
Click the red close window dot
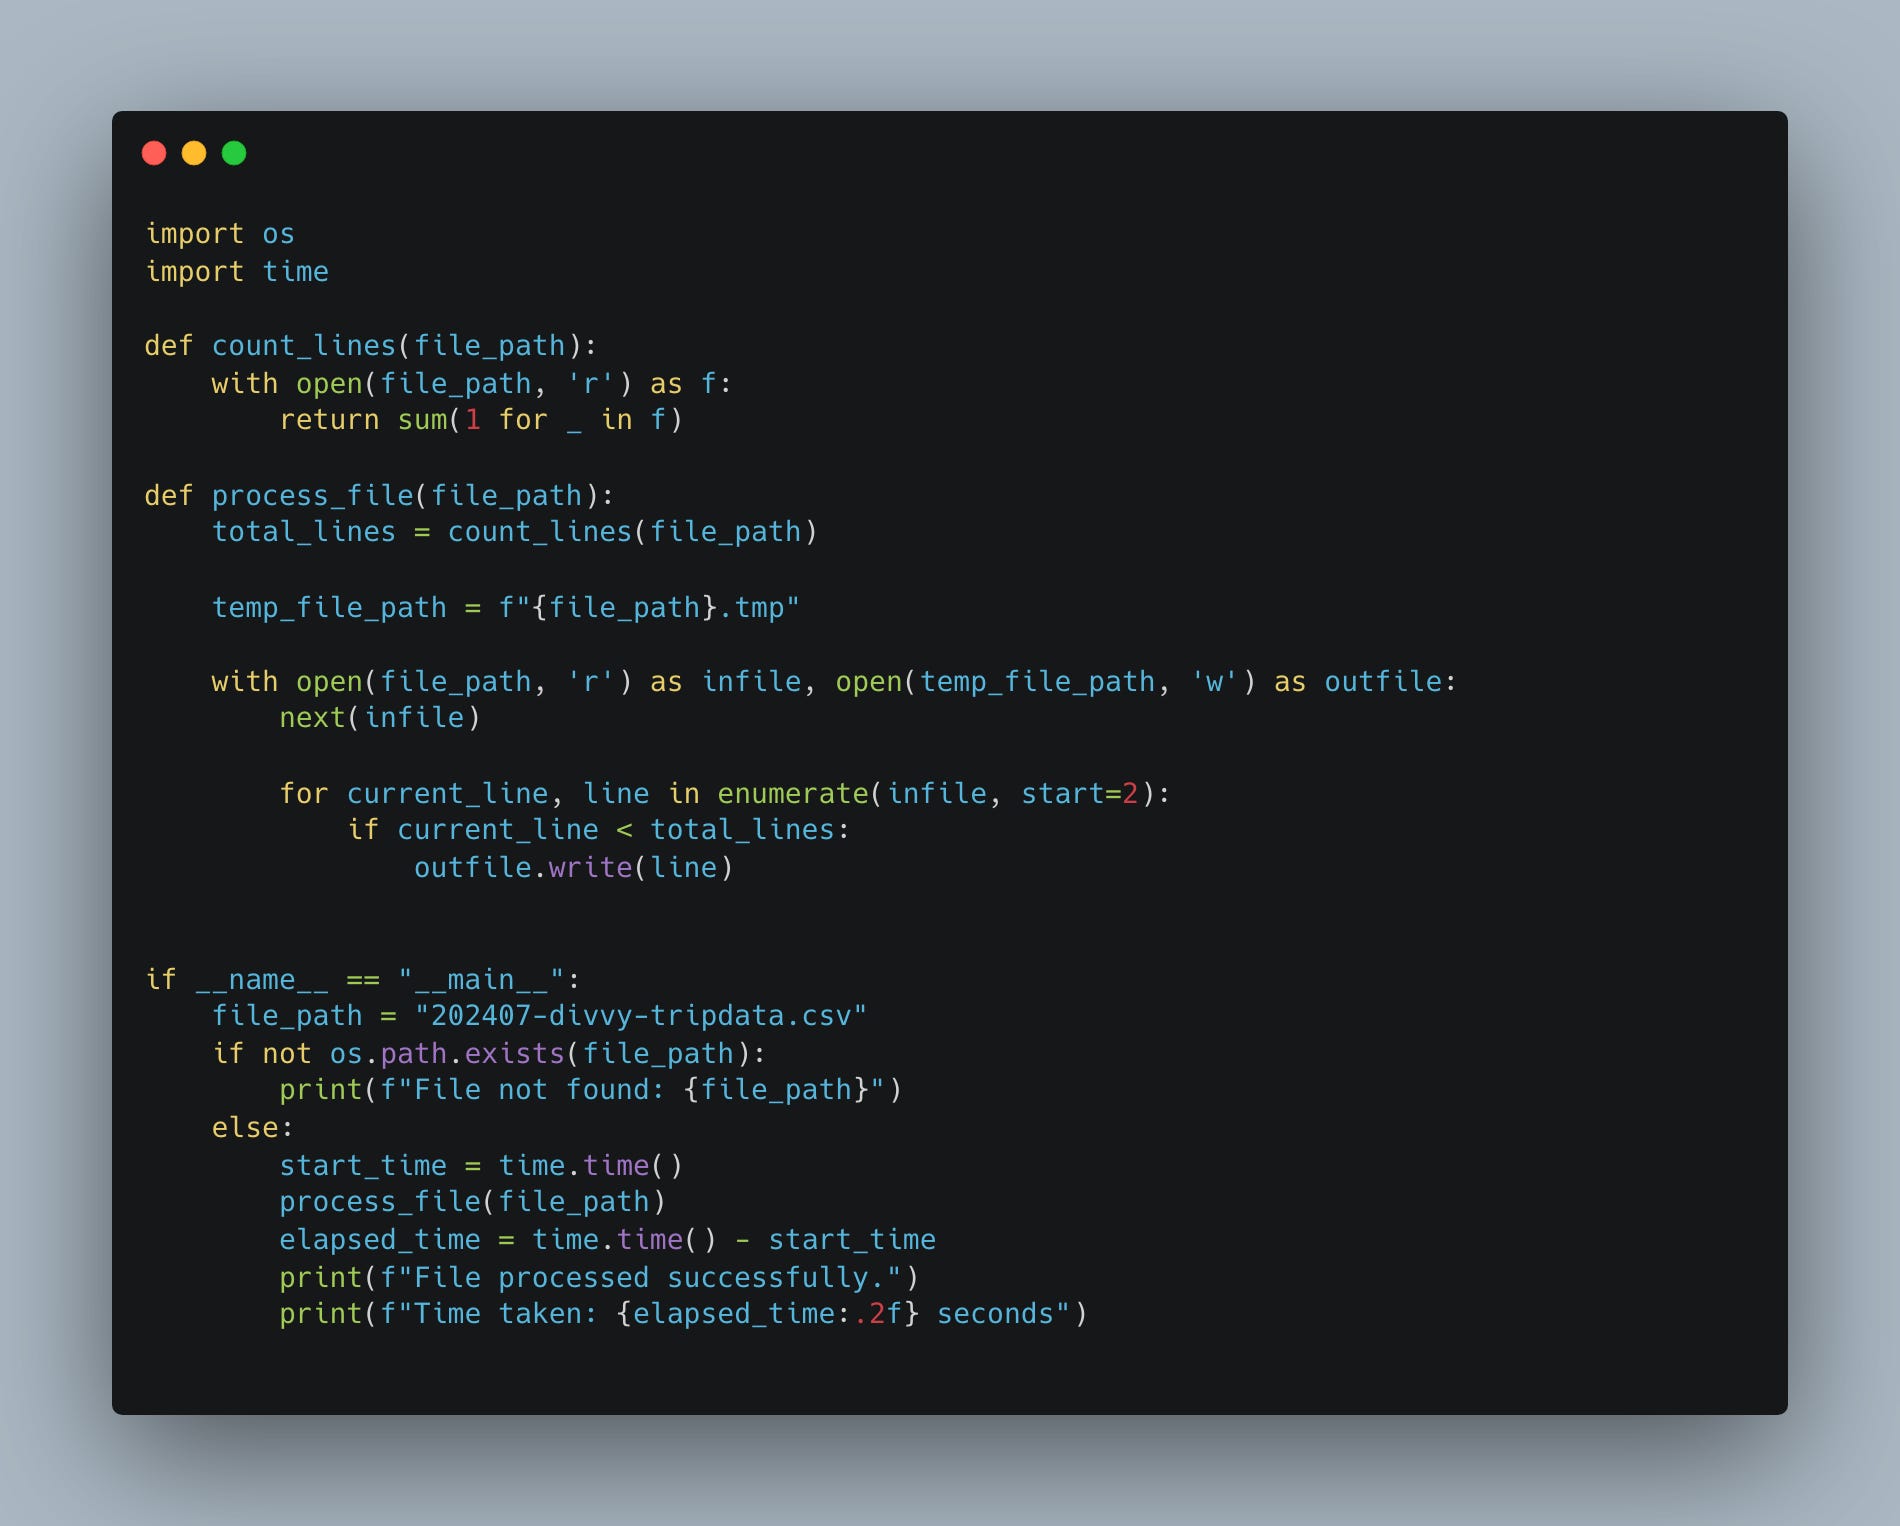tap(154, 153)
